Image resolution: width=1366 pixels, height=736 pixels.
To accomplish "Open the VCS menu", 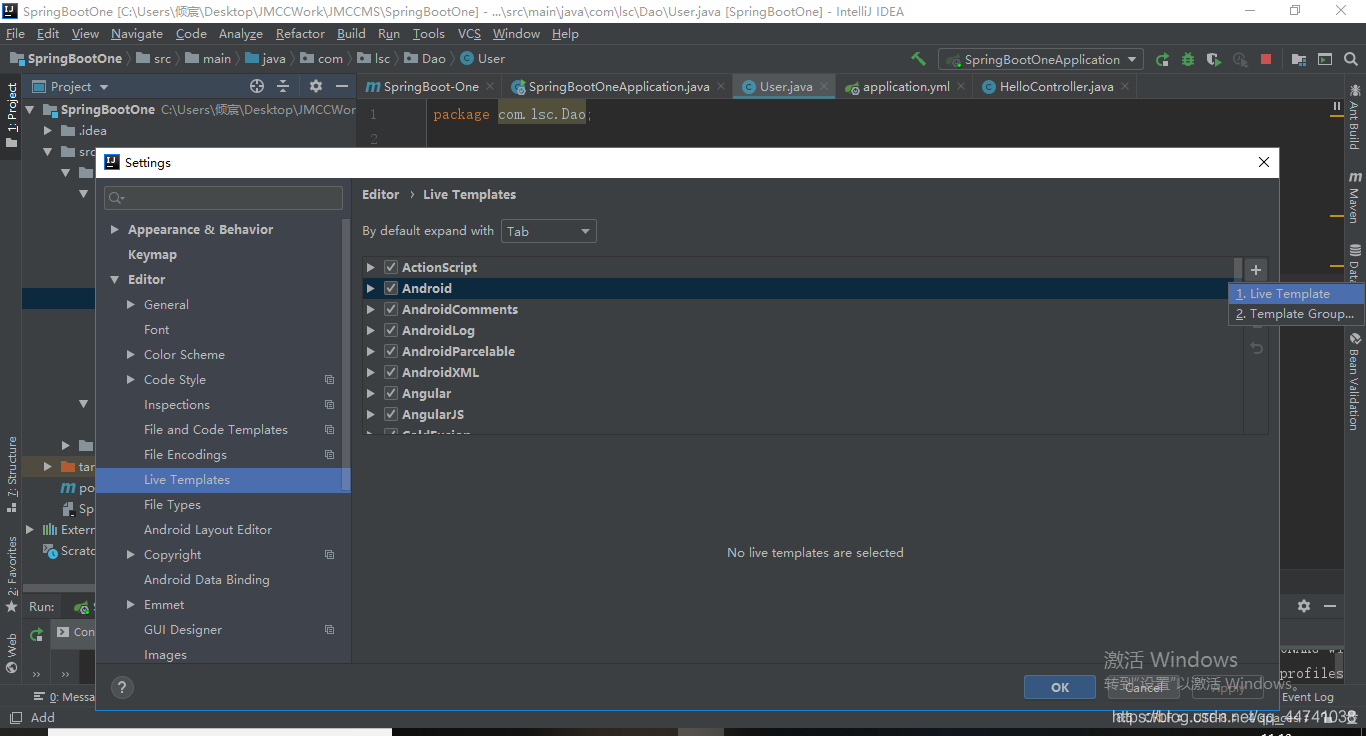I will 469,33.
